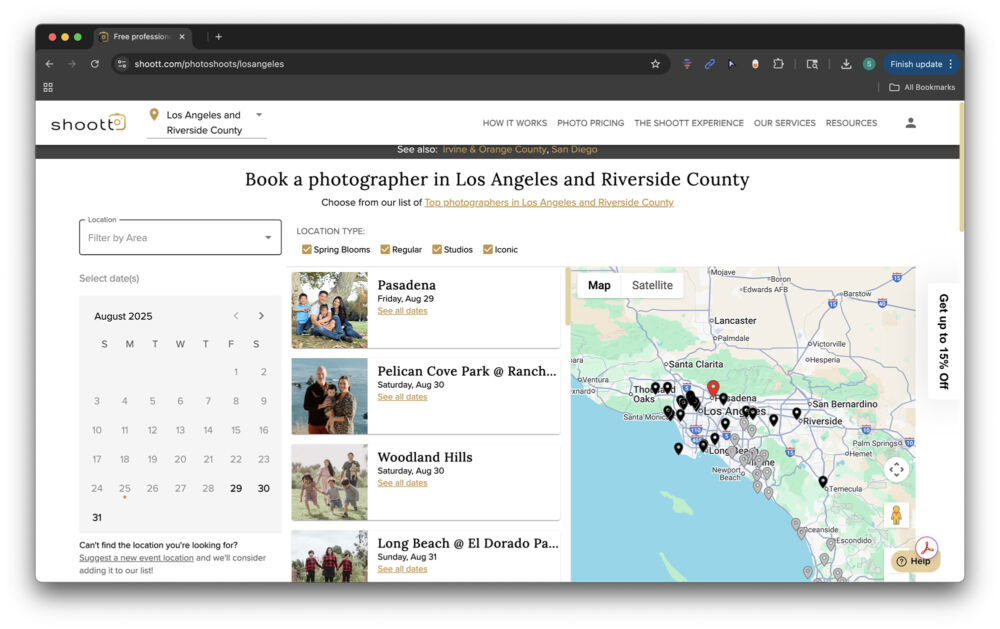This screenshot has width=1000, height=629.
Task: Bookmark page with the star icon
Action: point(655,64)
